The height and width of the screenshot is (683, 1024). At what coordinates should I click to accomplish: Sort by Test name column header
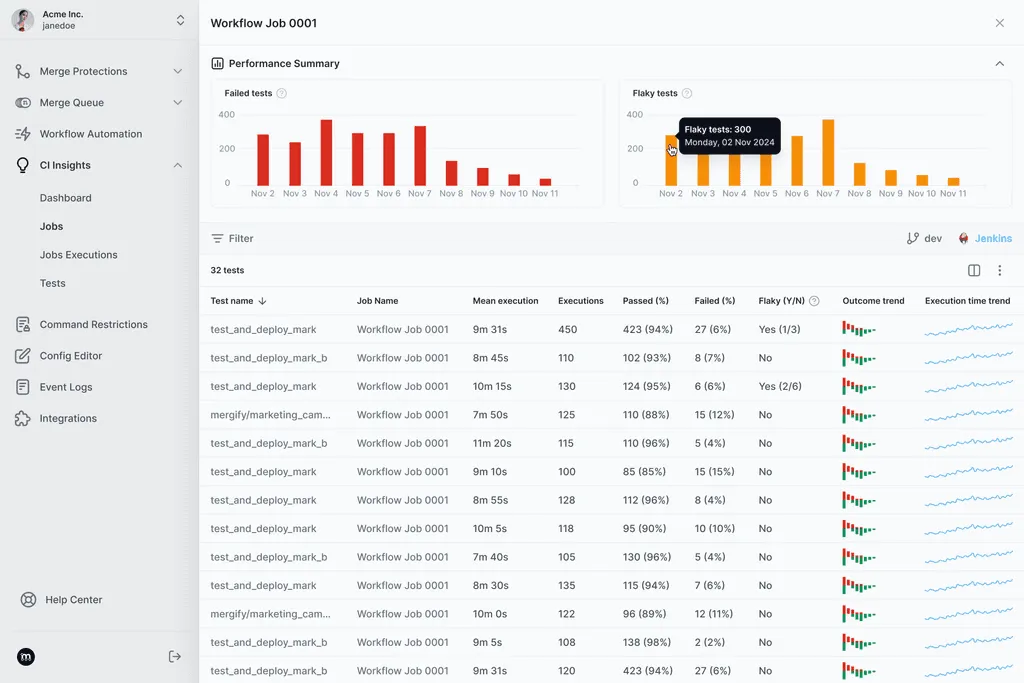(238, 301)
